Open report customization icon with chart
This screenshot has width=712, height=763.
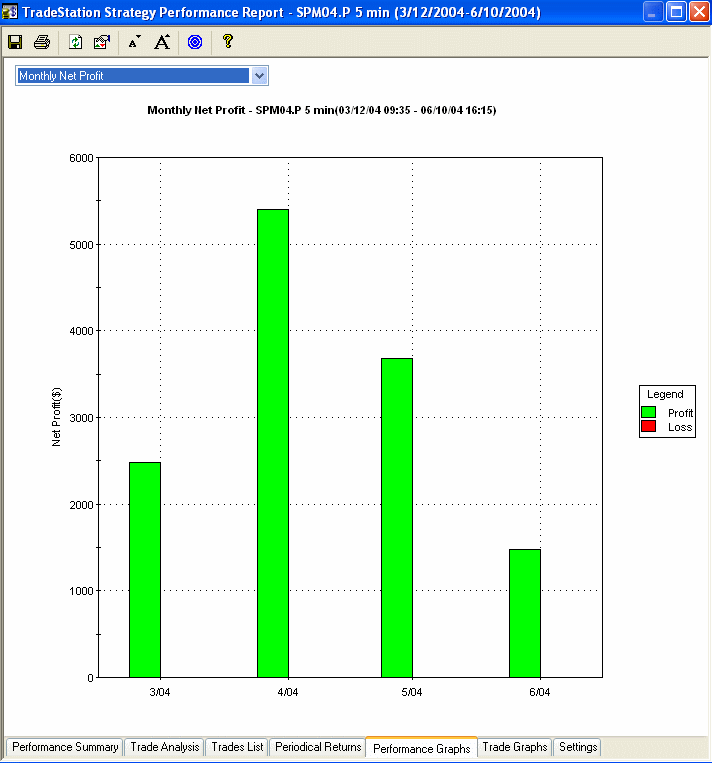(102, 42)
